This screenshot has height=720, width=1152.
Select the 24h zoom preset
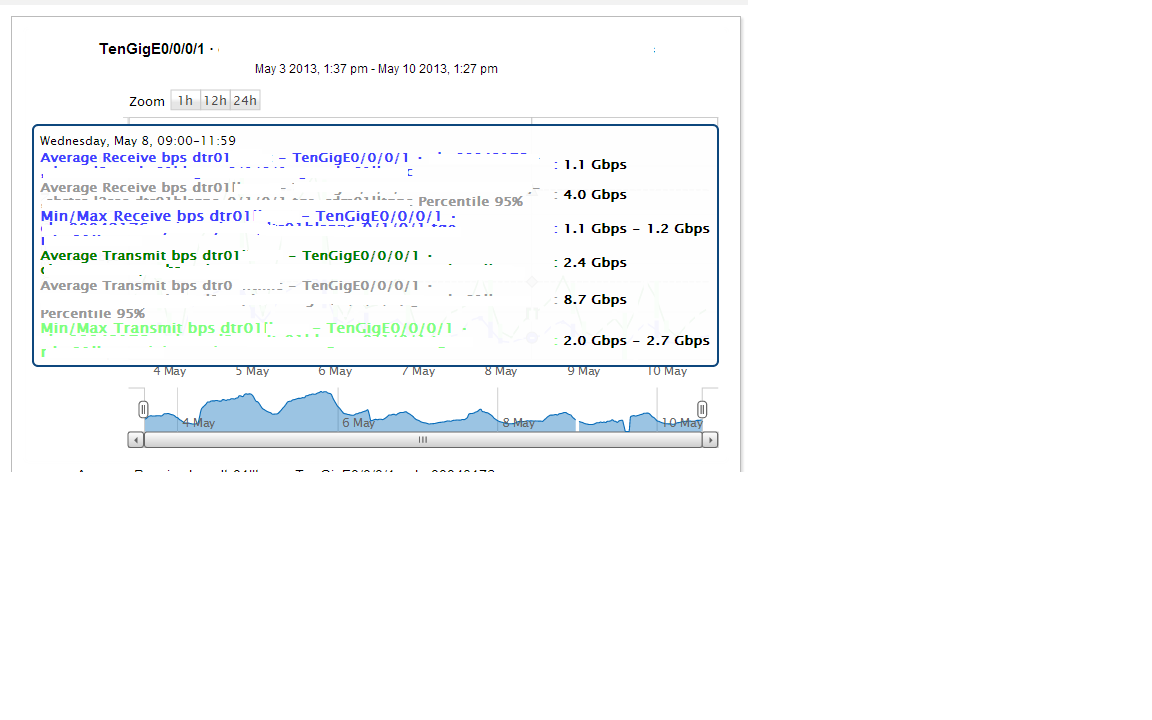click(243, 100)
